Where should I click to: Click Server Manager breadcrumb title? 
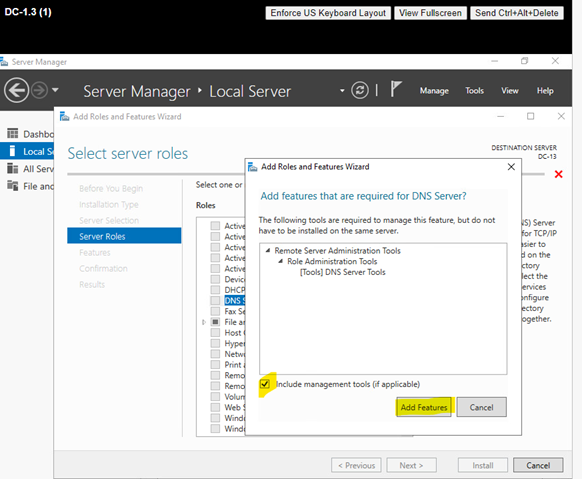point(137,91)
